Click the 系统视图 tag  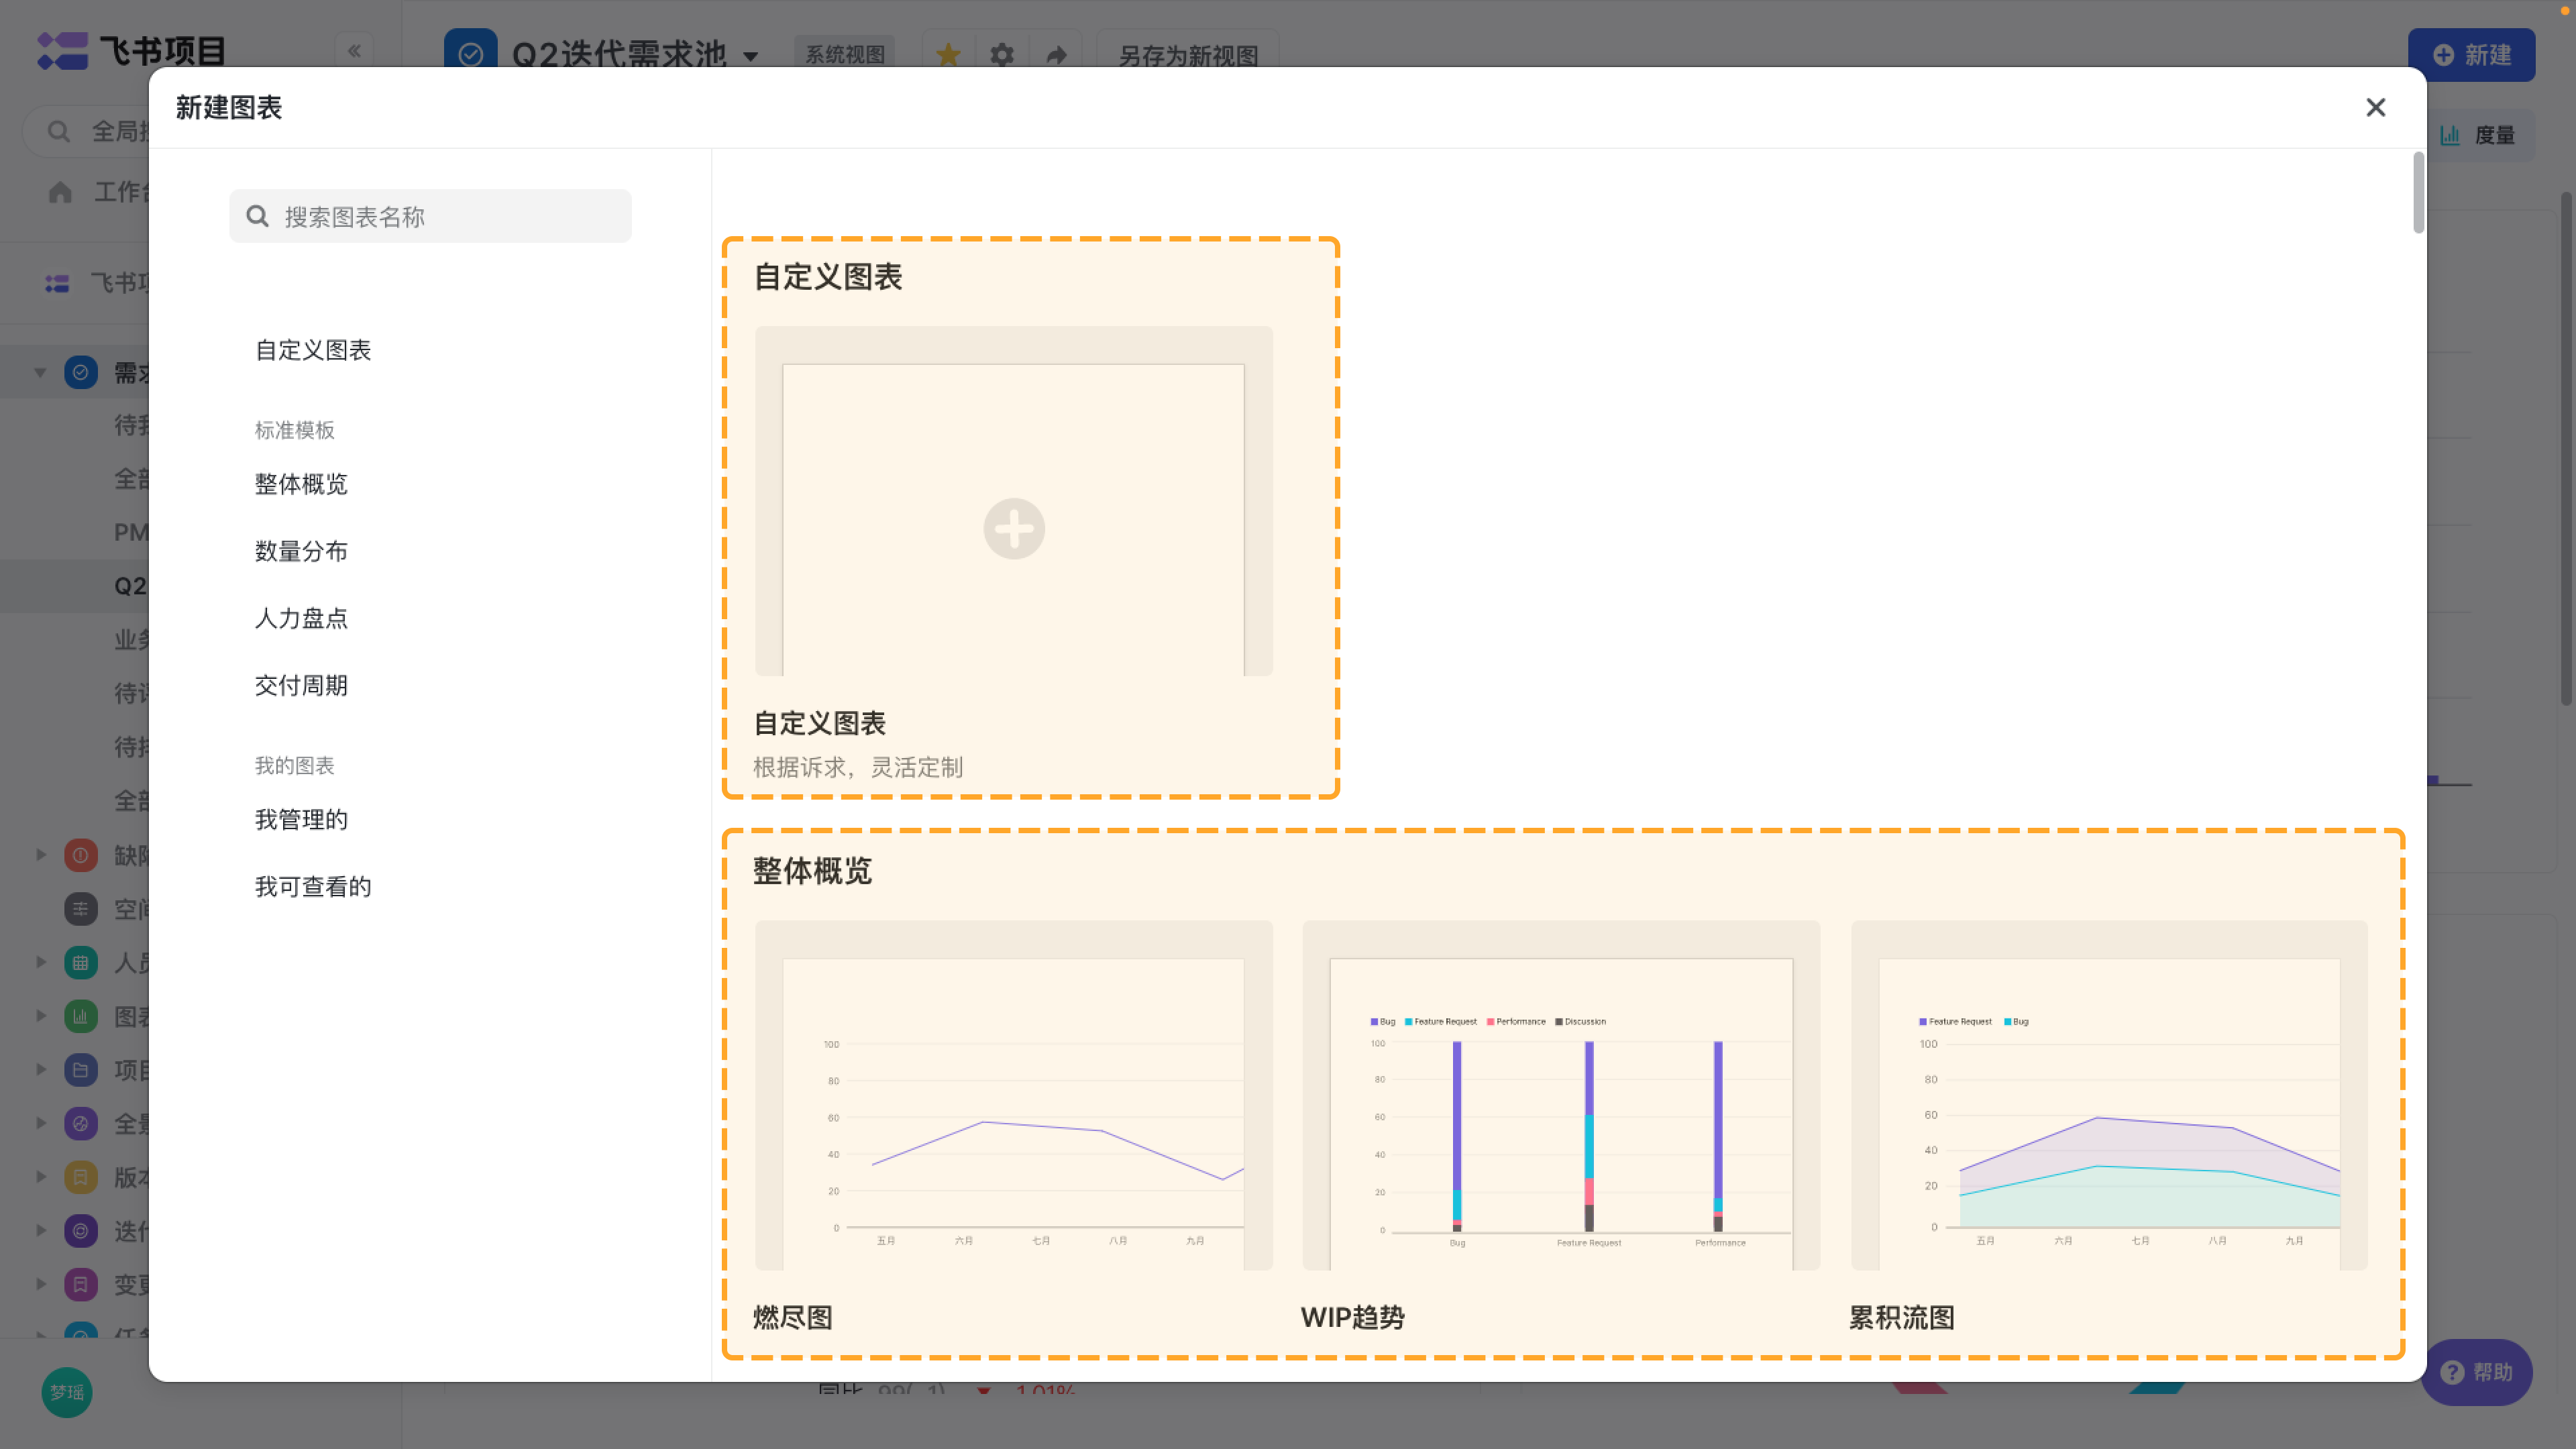pos(845,54)
